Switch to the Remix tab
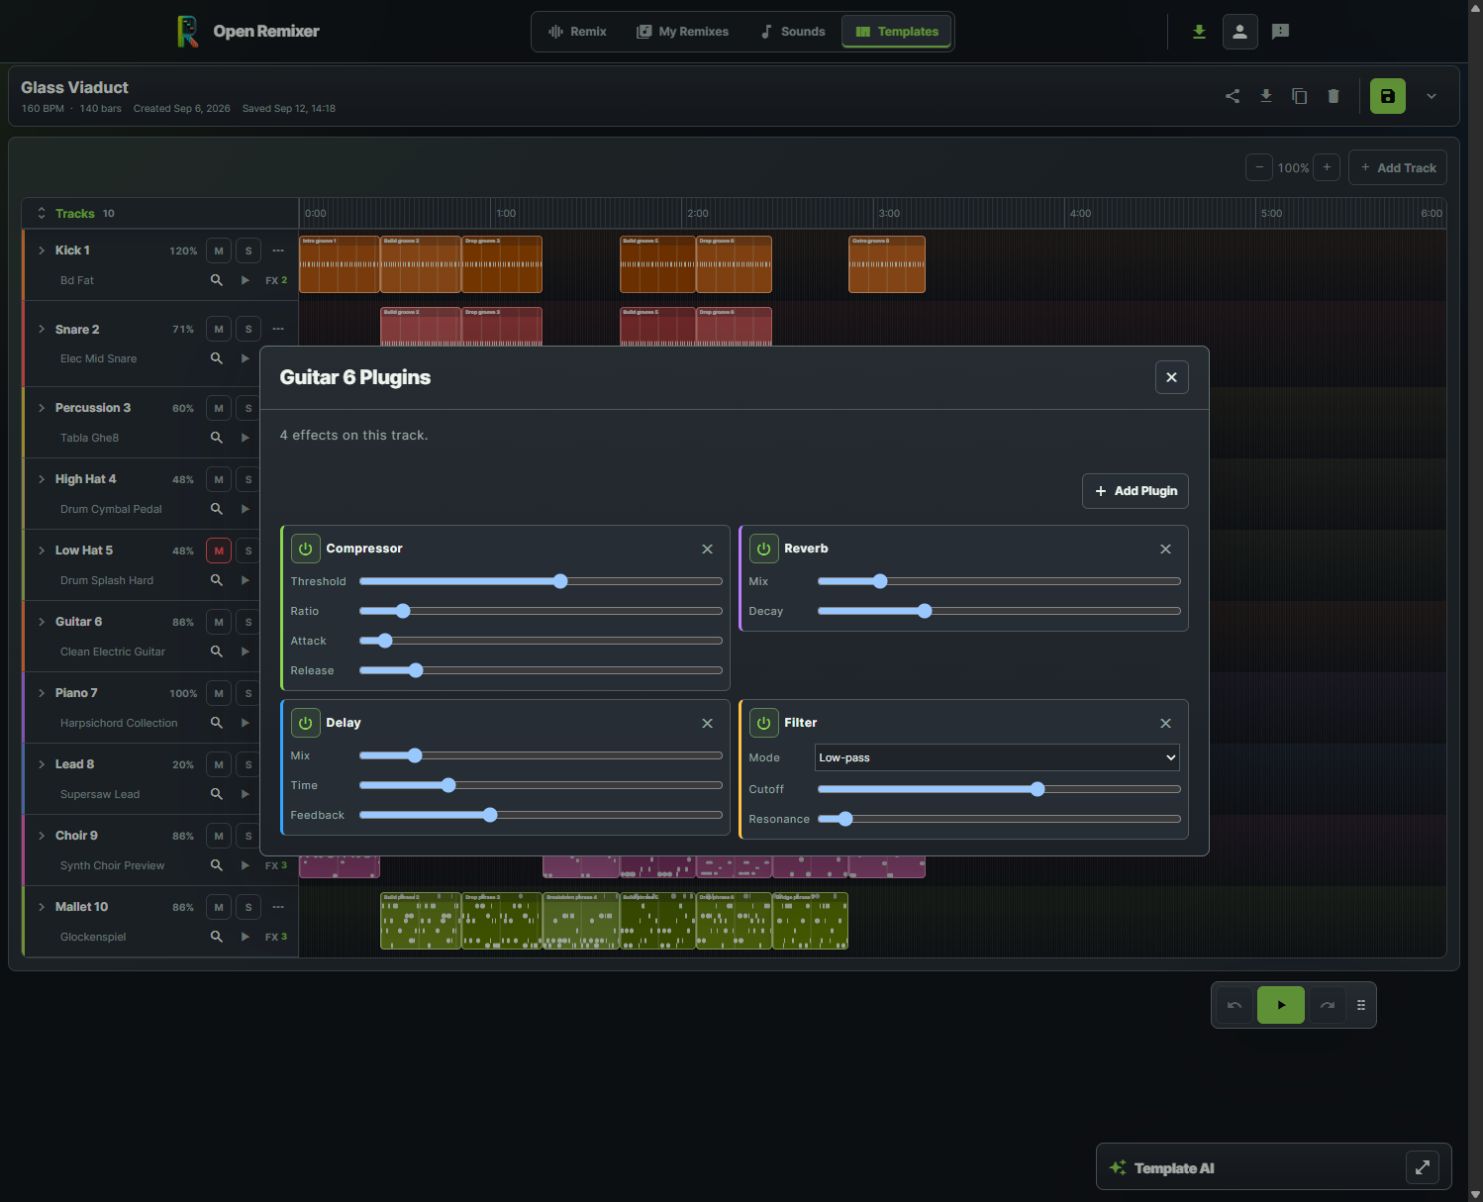 [x=578, y=32]
